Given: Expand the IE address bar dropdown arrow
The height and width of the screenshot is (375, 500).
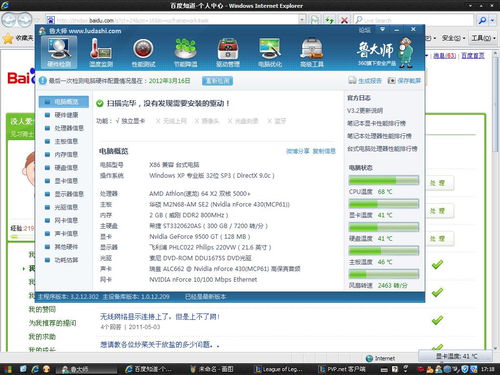Looking at the screenshot, I should coord(302,20).
